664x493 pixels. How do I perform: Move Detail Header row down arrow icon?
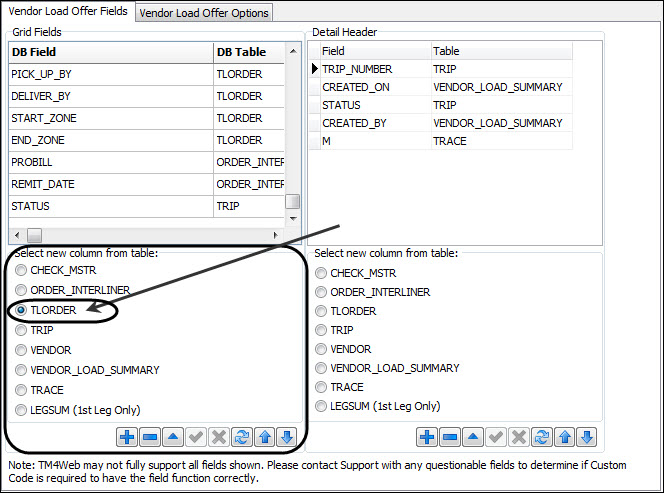[x=587, y=437]
